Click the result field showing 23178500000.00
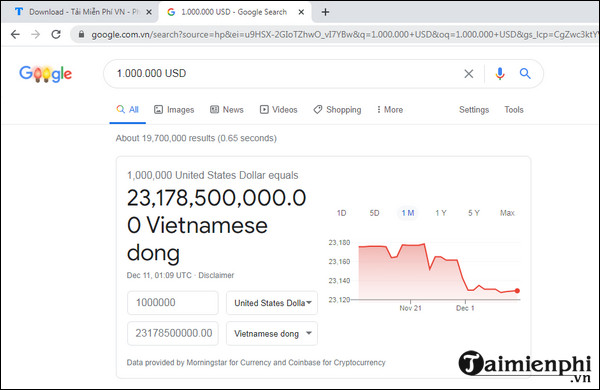600x390 pixels. click(173, 333)
